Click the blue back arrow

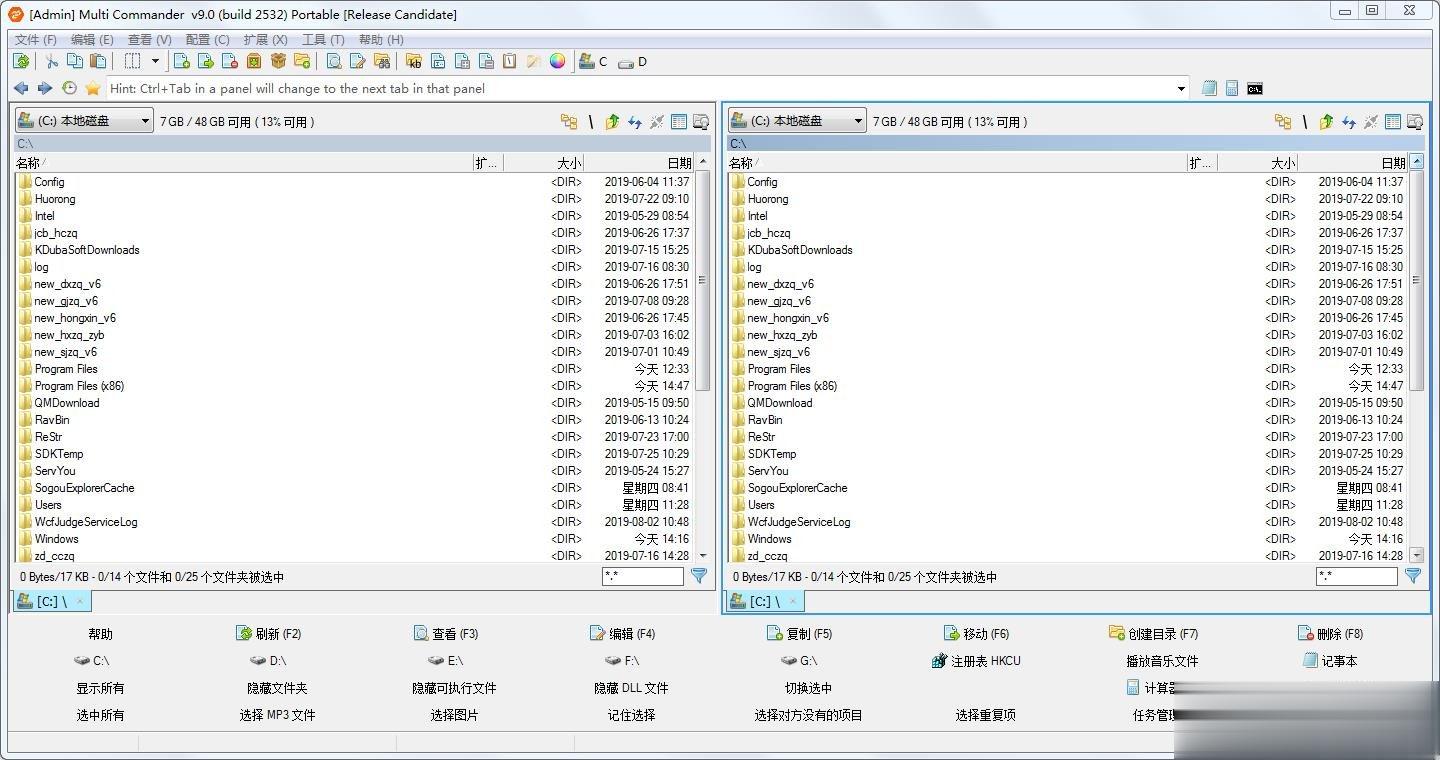[21, 88]
